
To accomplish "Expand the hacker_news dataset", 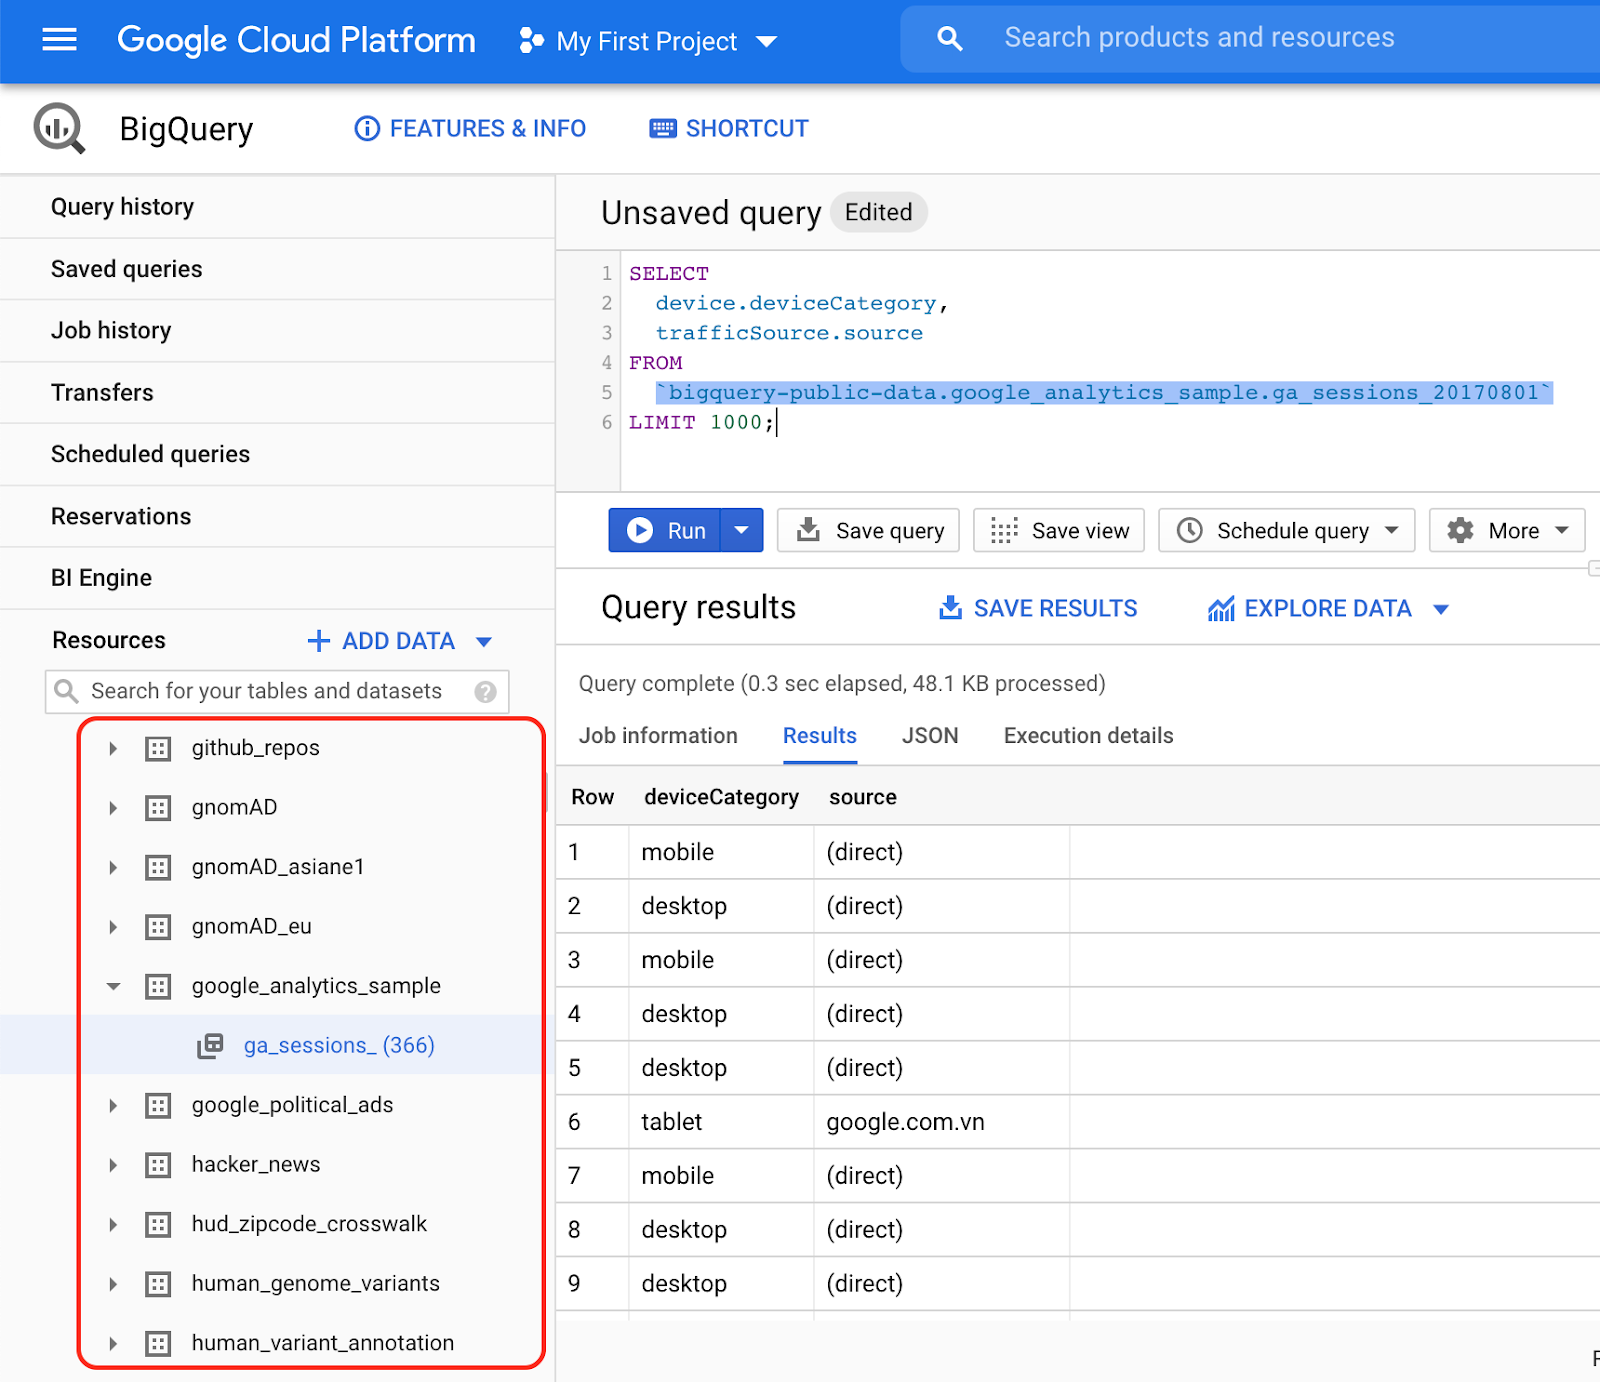I will [x=113, y=1165].
